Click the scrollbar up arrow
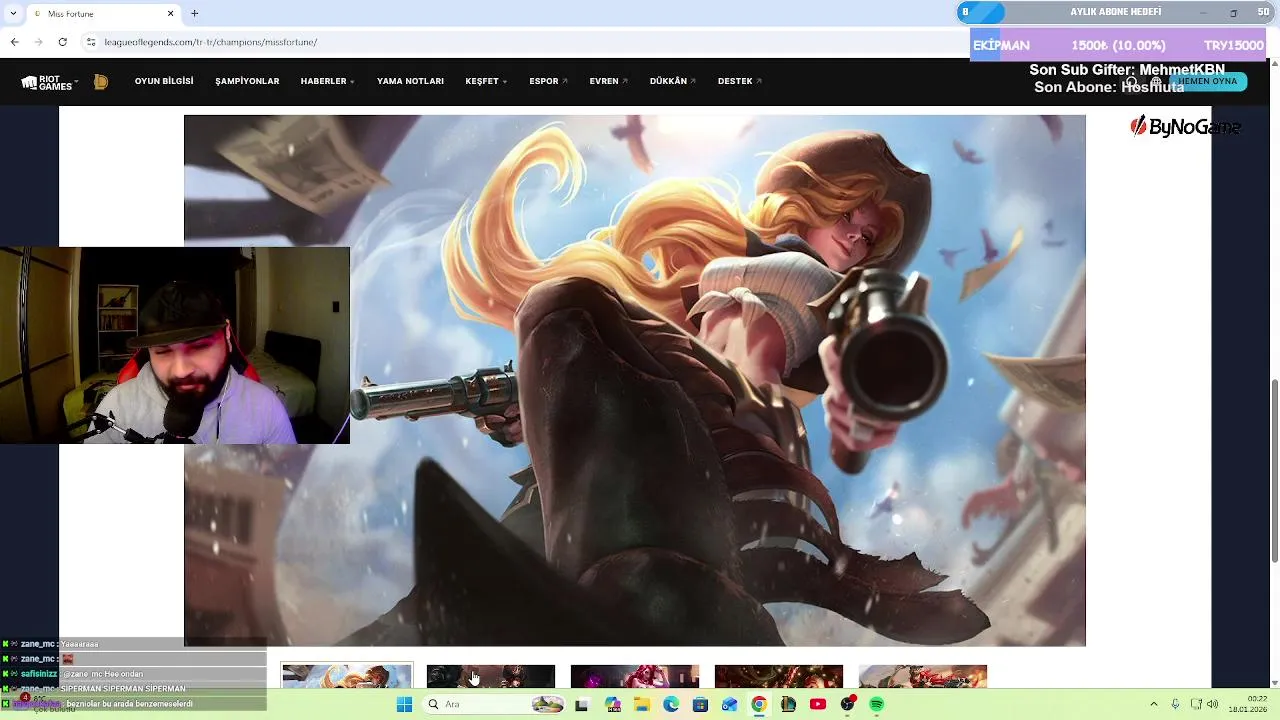1280x720 pixels. tap(1275, 65)
